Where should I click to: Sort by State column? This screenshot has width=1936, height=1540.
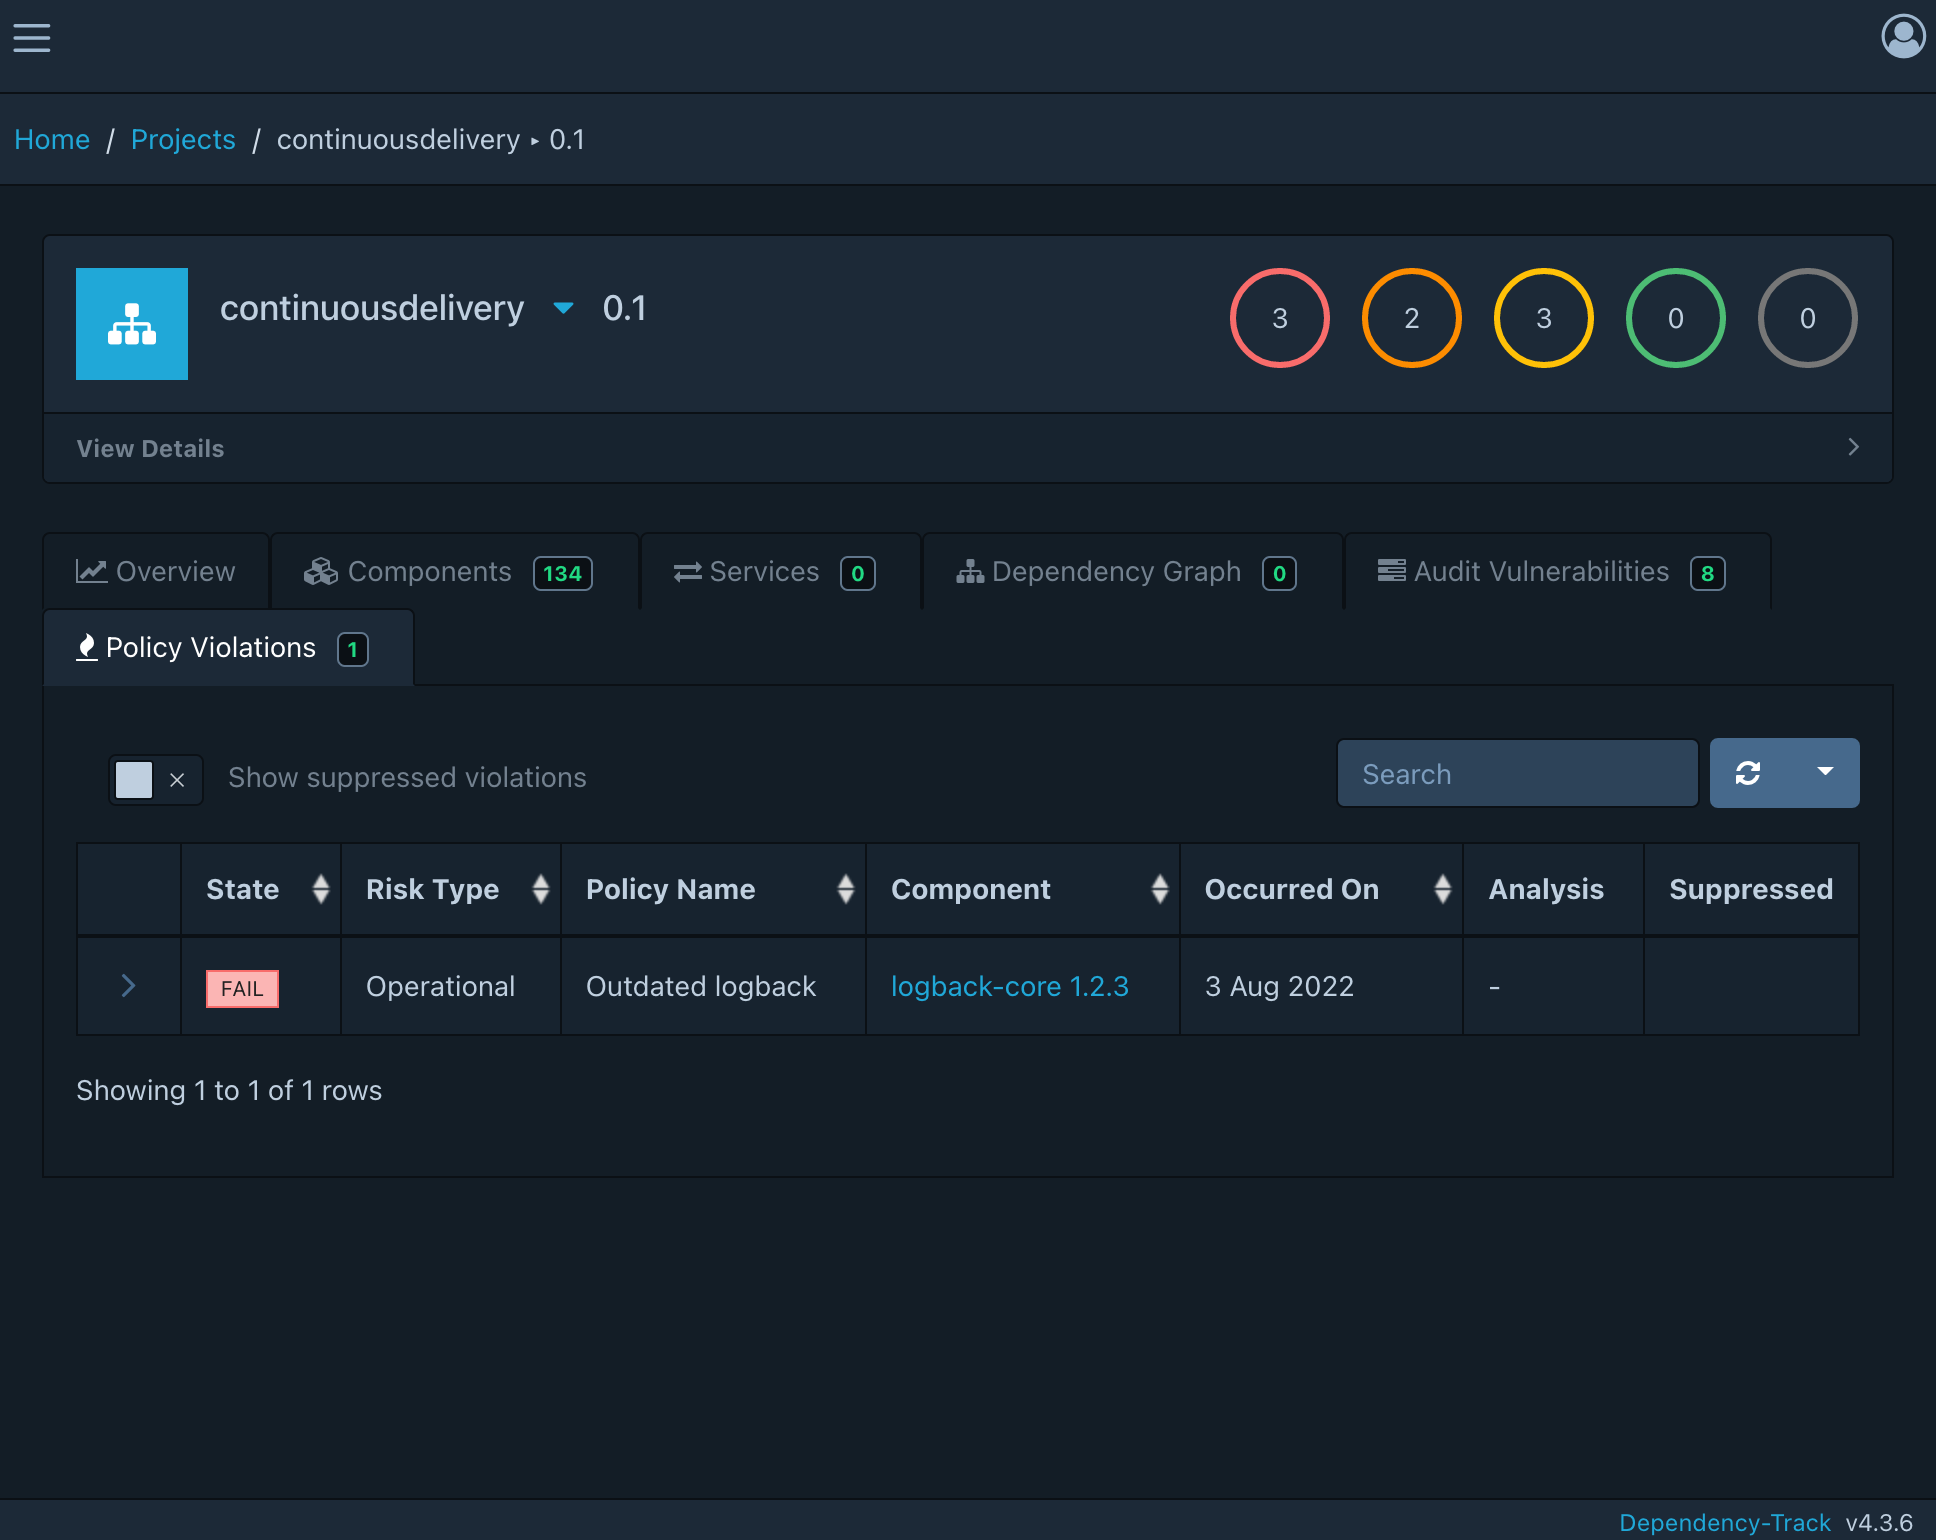click(261, 889)
